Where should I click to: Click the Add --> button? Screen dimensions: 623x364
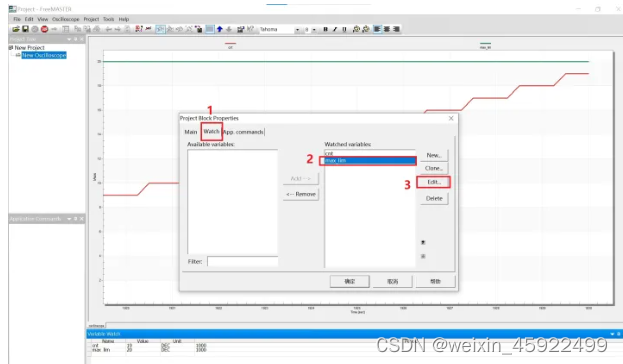(301, 179)
